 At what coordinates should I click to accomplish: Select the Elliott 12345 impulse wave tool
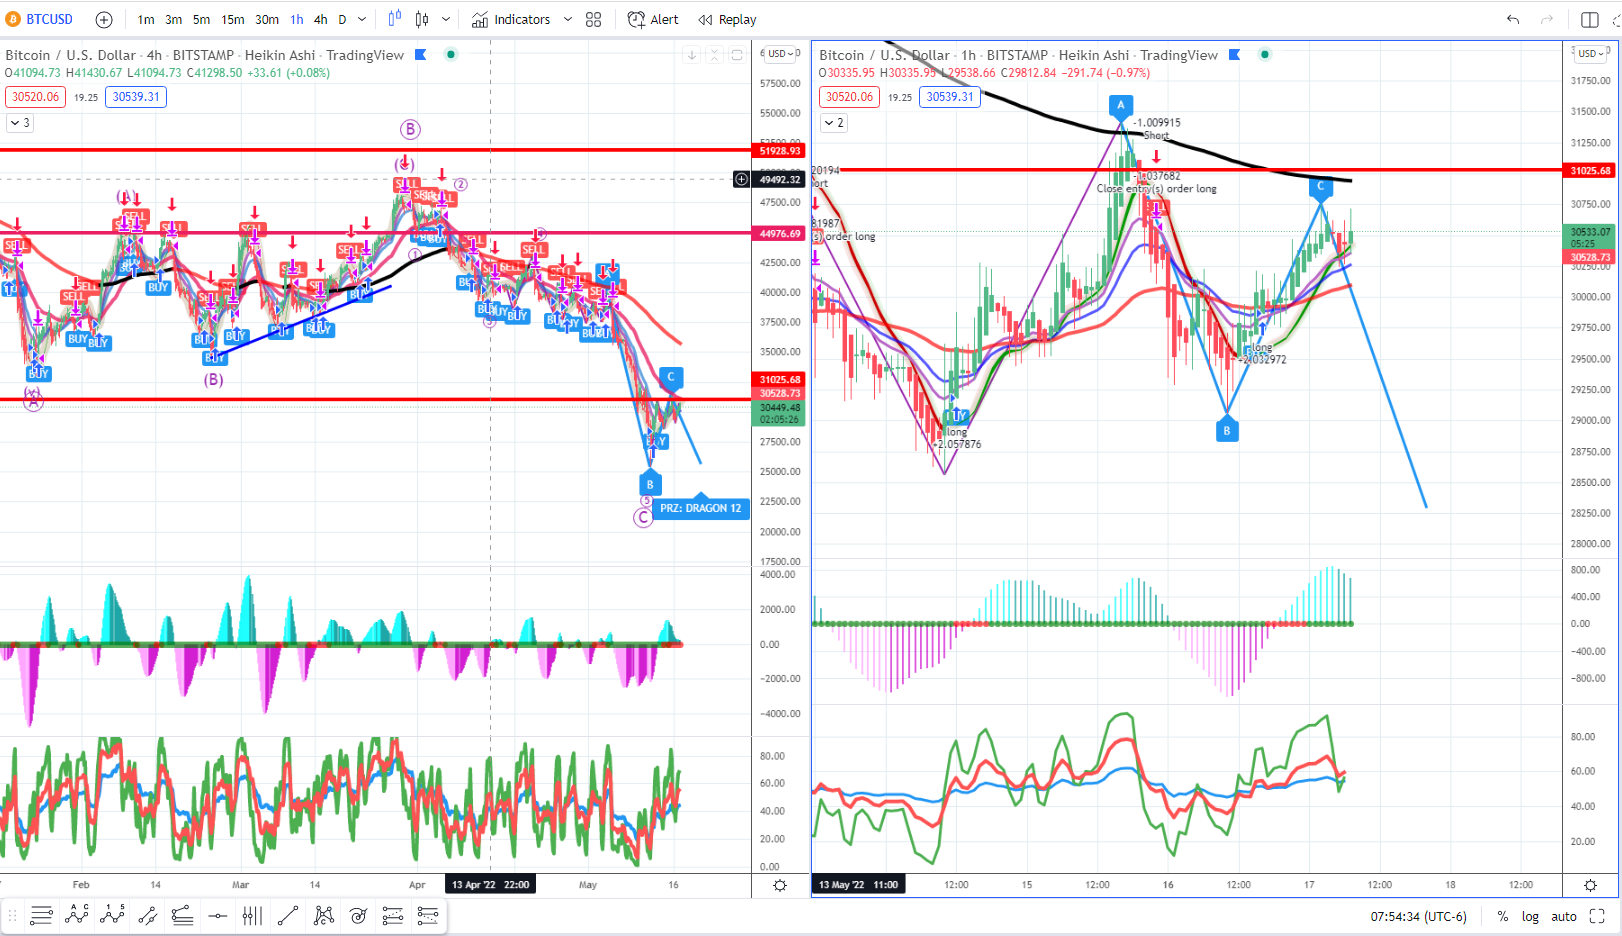pyautogui.click(x=112, y=915)
